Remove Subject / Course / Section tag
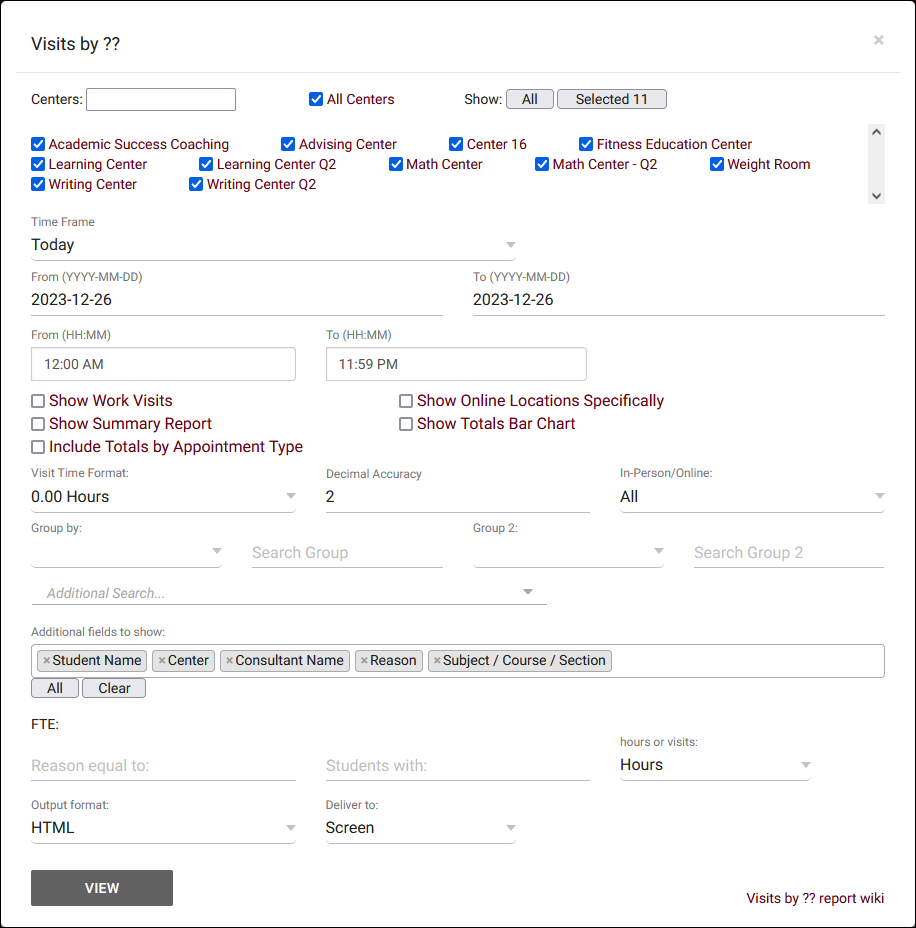The width and height of the screenshot is (916, 928). [x=437, y=661]
